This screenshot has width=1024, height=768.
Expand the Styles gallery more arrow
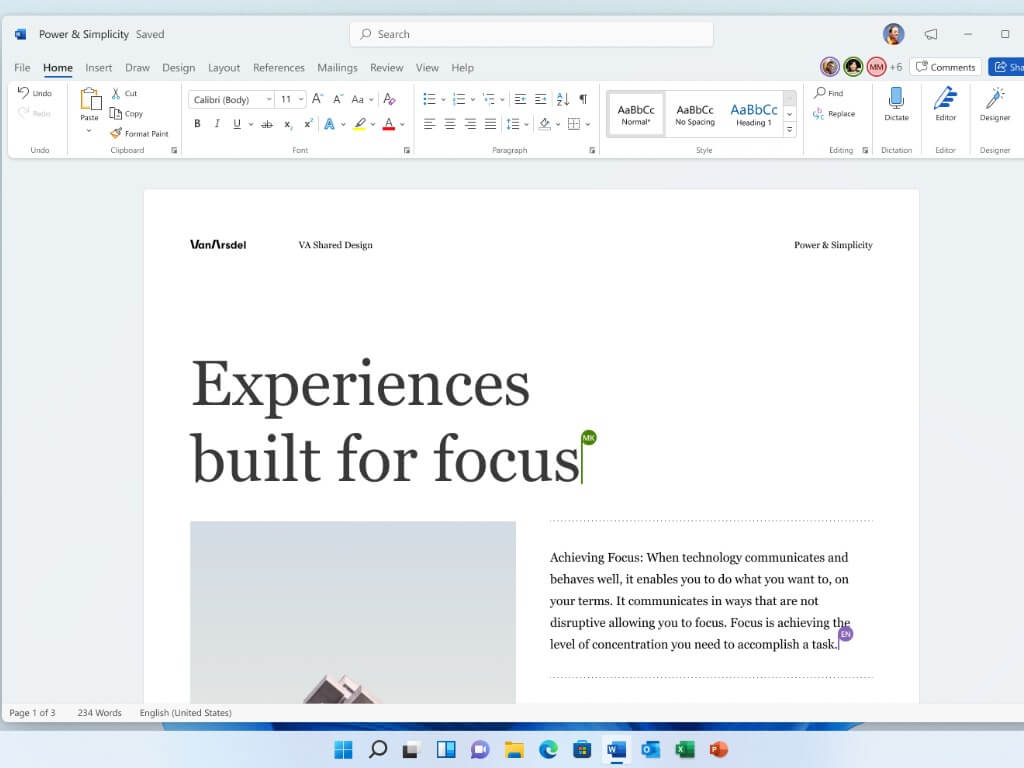(x=789, y=130)
